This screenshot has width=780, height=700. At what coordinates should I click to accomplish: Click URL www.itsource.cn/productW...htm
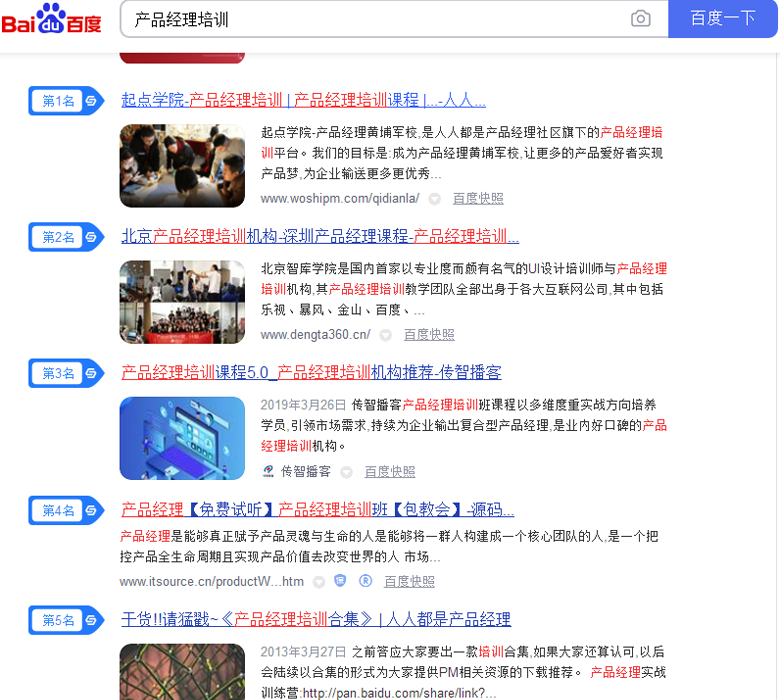coord(211,582)
